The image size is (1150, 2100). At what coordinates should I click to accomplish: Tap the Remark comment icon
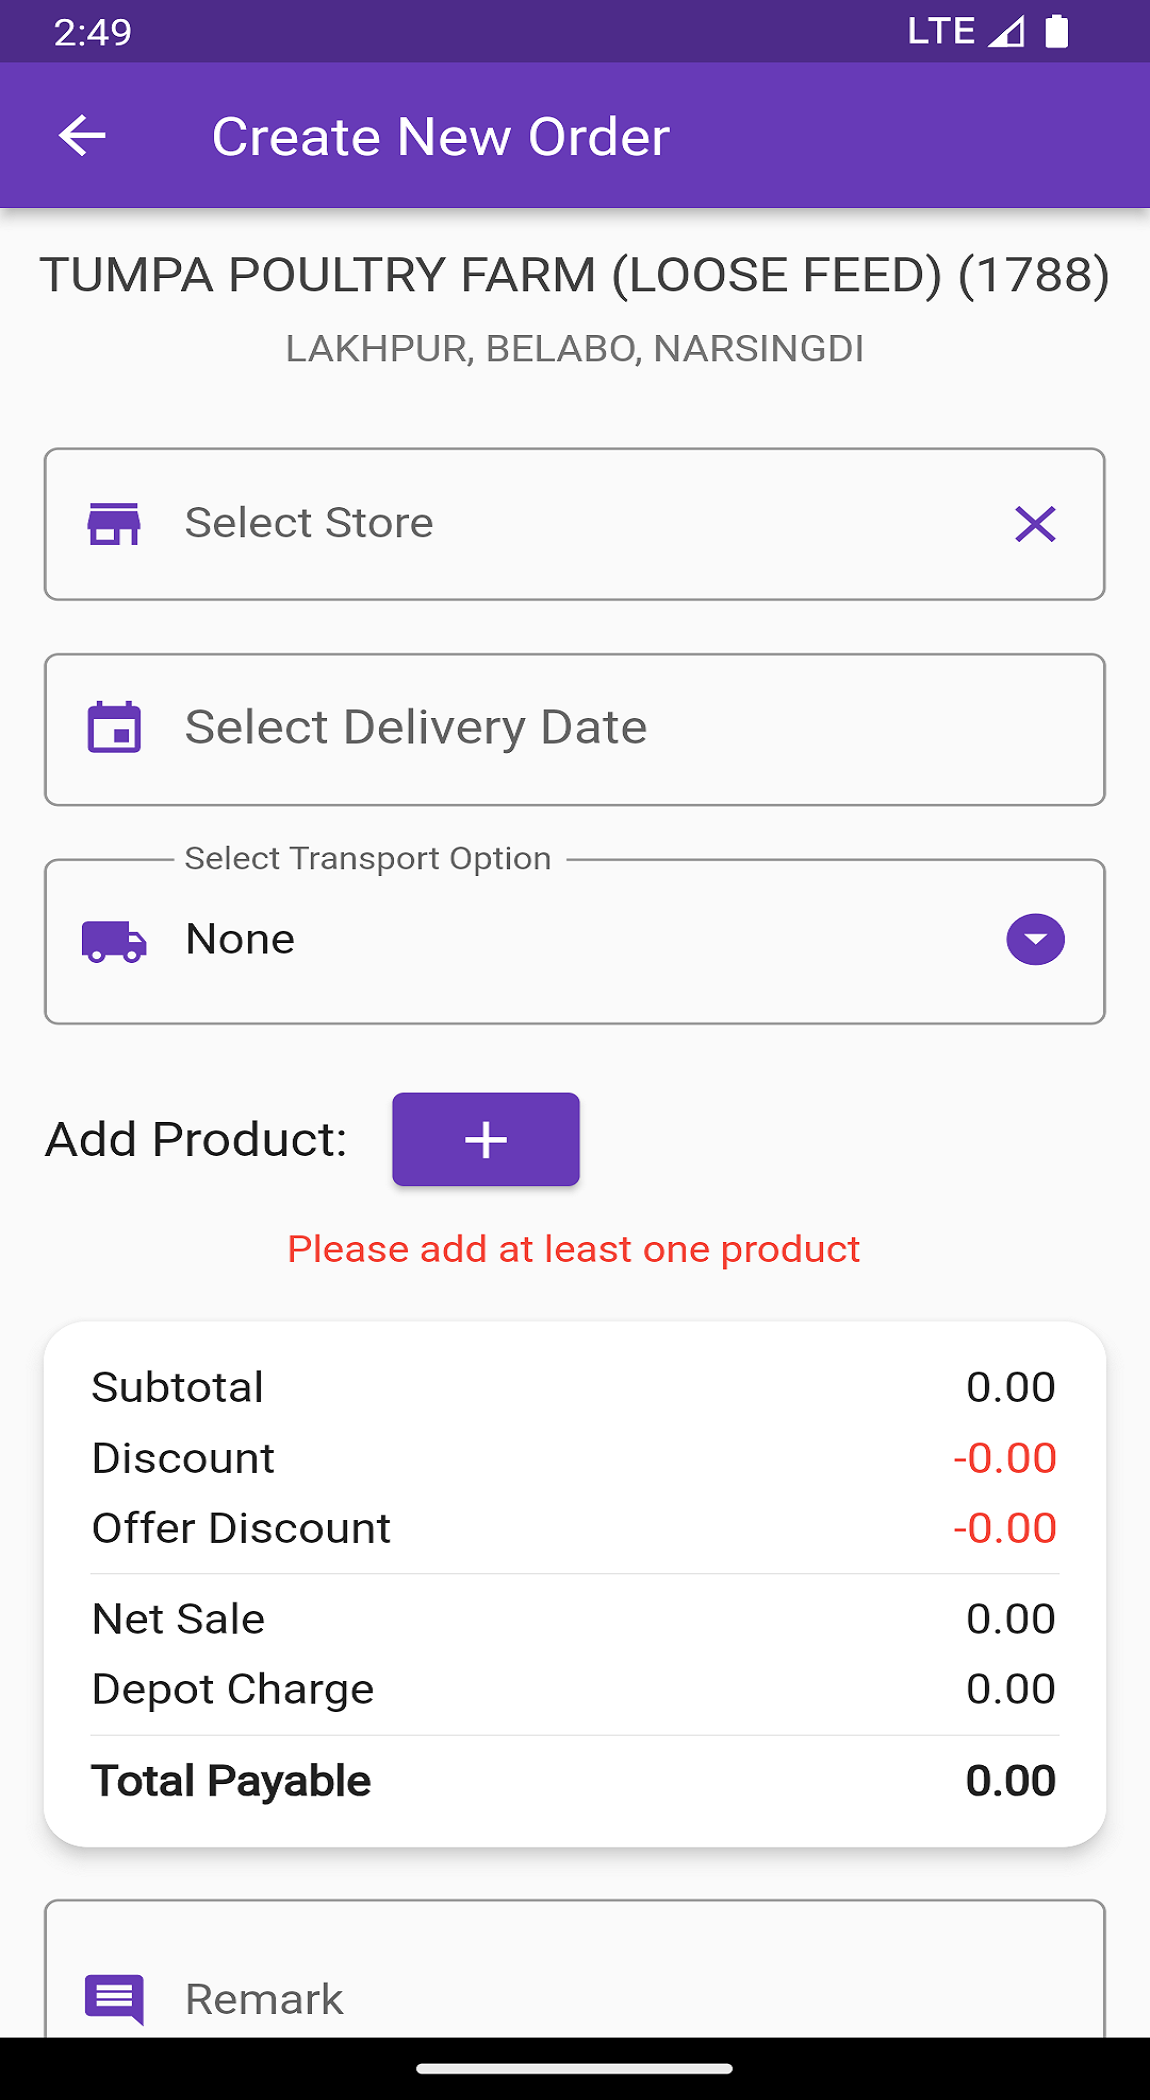114,1998
